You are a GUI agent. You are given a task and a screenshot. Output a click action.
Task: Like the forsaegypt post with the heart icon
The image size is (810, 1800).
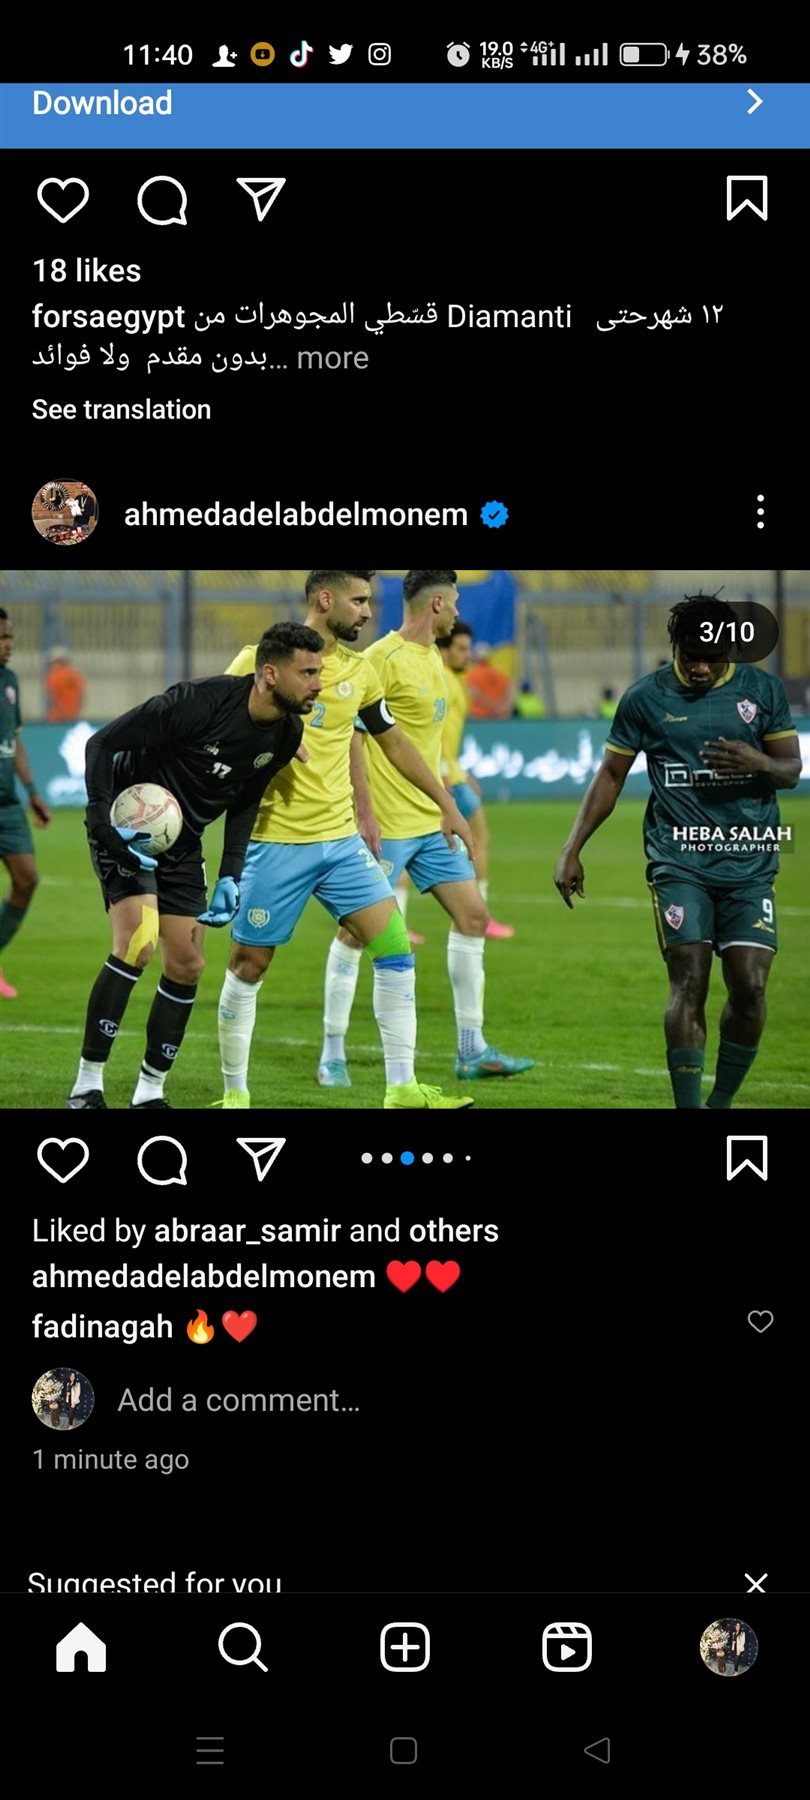[63, 200]
